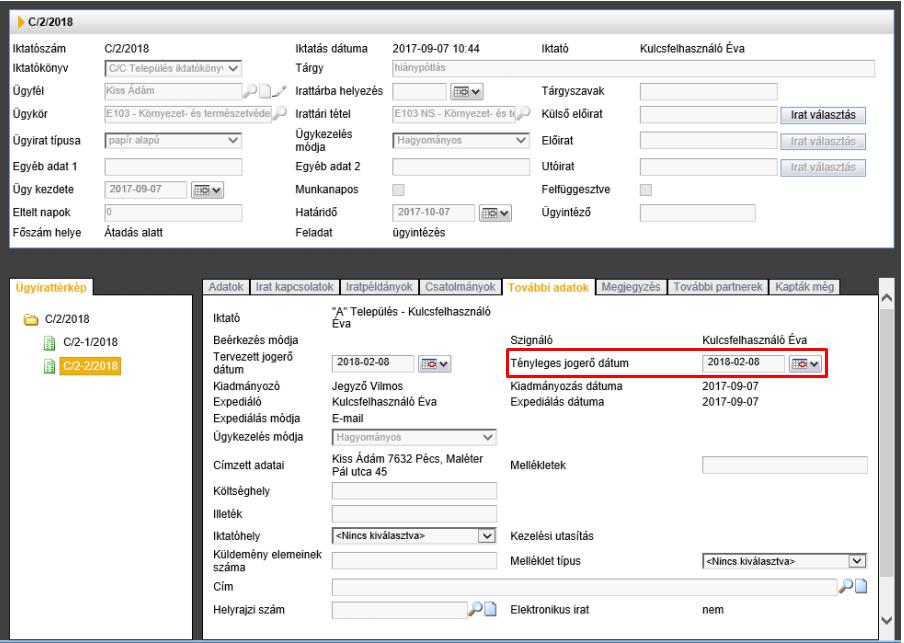Open the Ügy kezdete calendar picker
Screen dimensions: 904x643
207,190
